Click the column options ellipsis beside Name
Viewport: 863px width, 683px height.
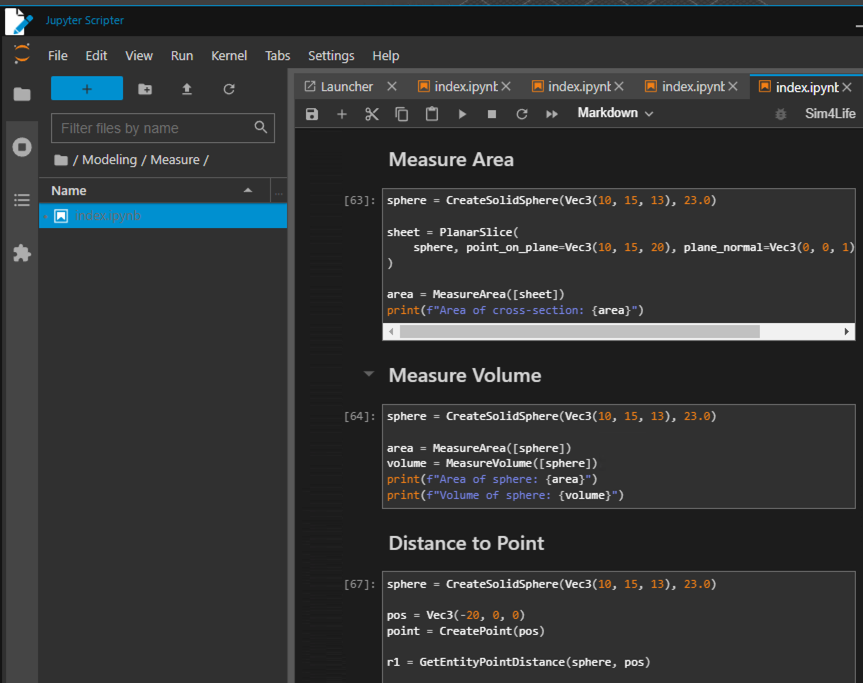279,193
